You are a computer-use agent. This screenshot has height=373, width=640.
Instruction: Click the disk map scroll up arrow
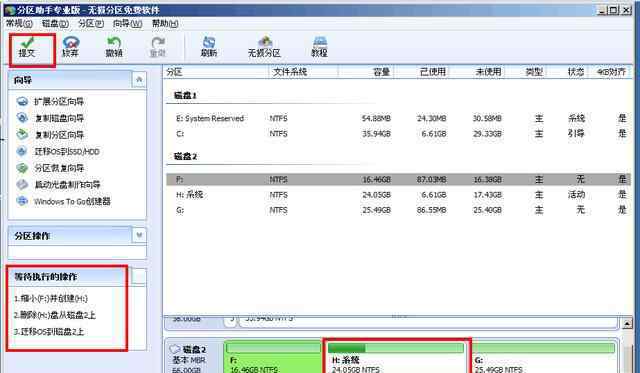[x=627, y=324]
